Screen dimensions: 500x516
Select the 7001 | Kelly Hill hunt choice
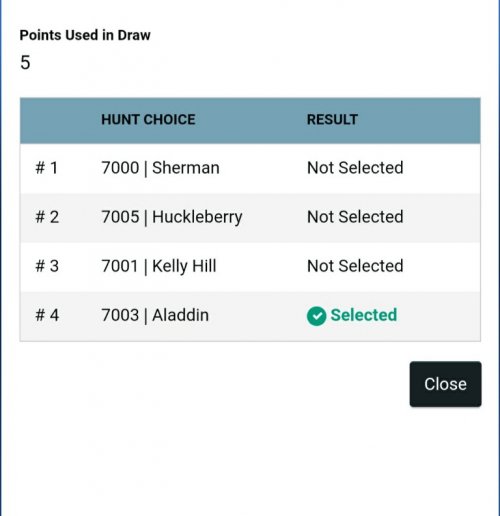[x=159, y=266]
